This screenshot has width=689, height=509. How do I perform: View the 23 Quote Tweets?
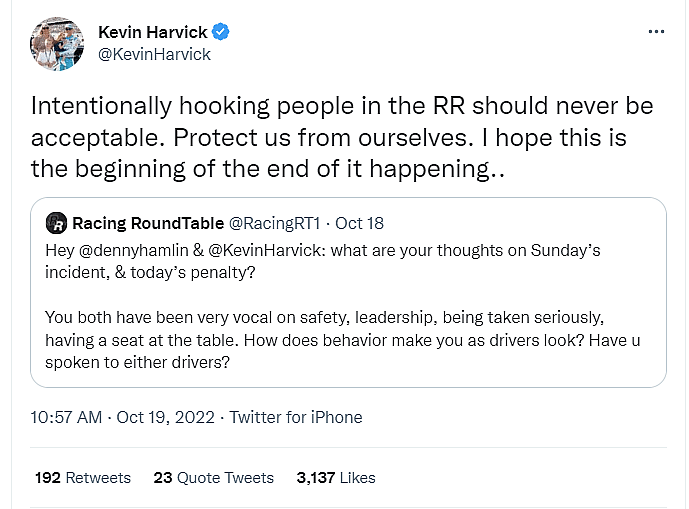tap(213, 478)
